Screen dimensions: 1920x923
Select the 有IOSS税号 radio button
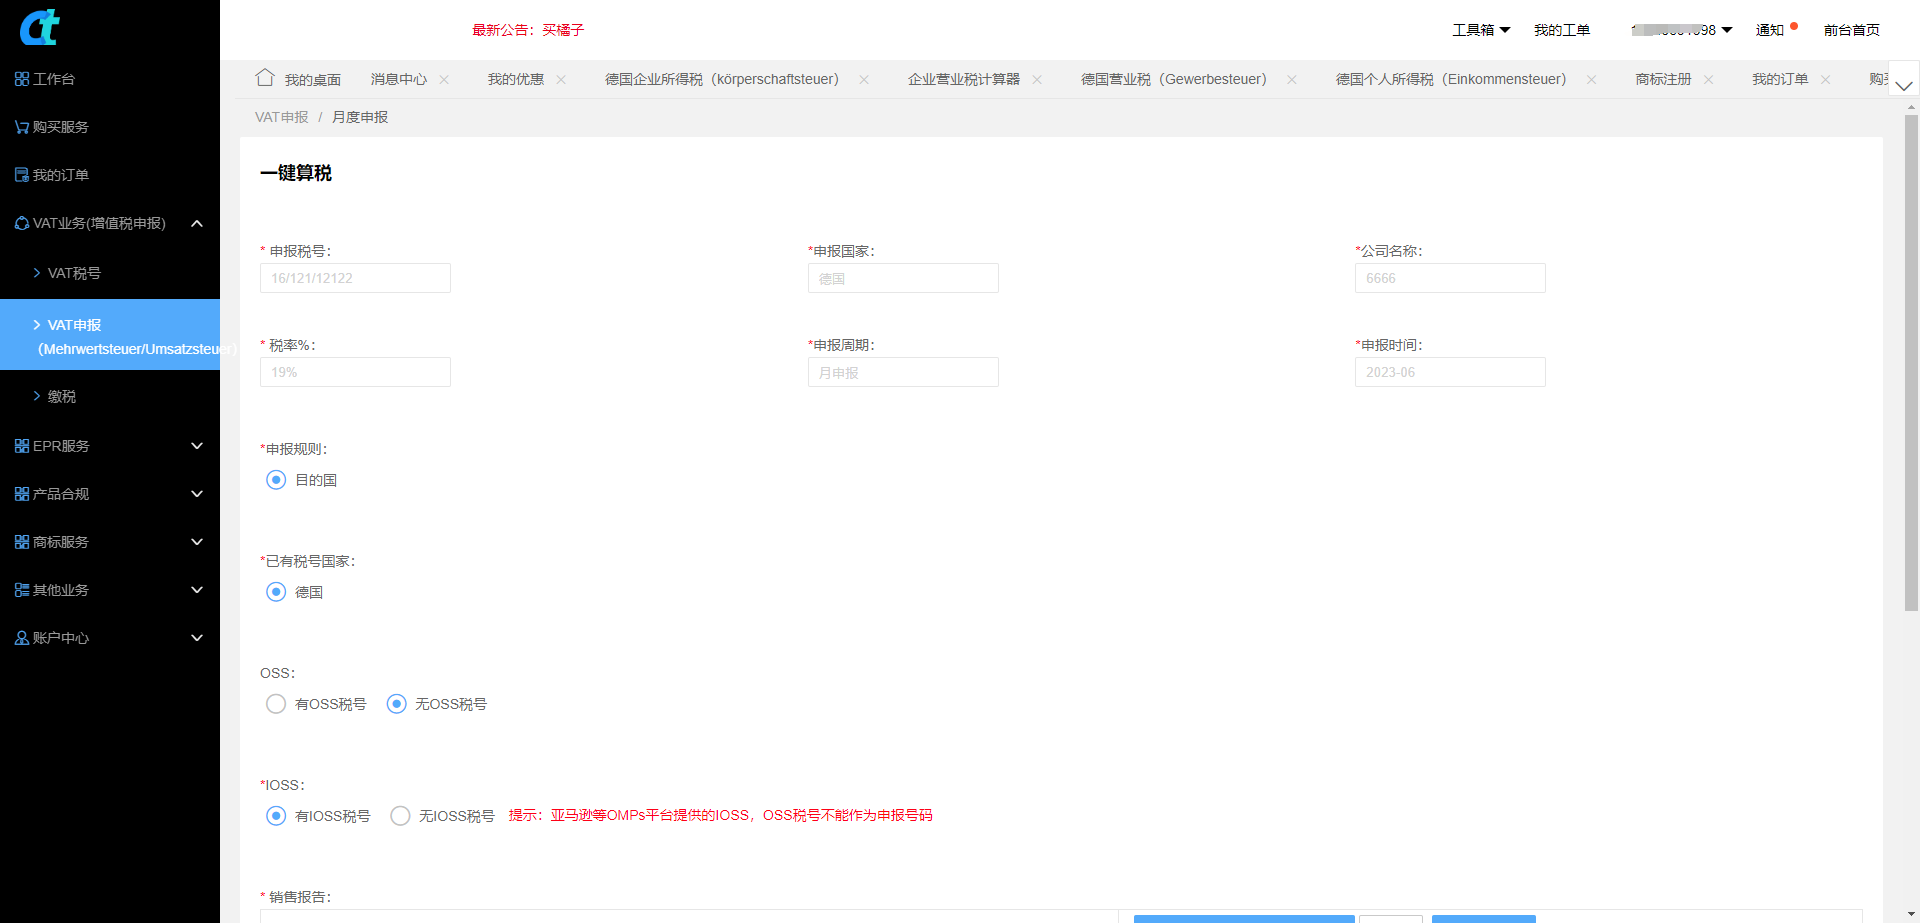(276, 816)
